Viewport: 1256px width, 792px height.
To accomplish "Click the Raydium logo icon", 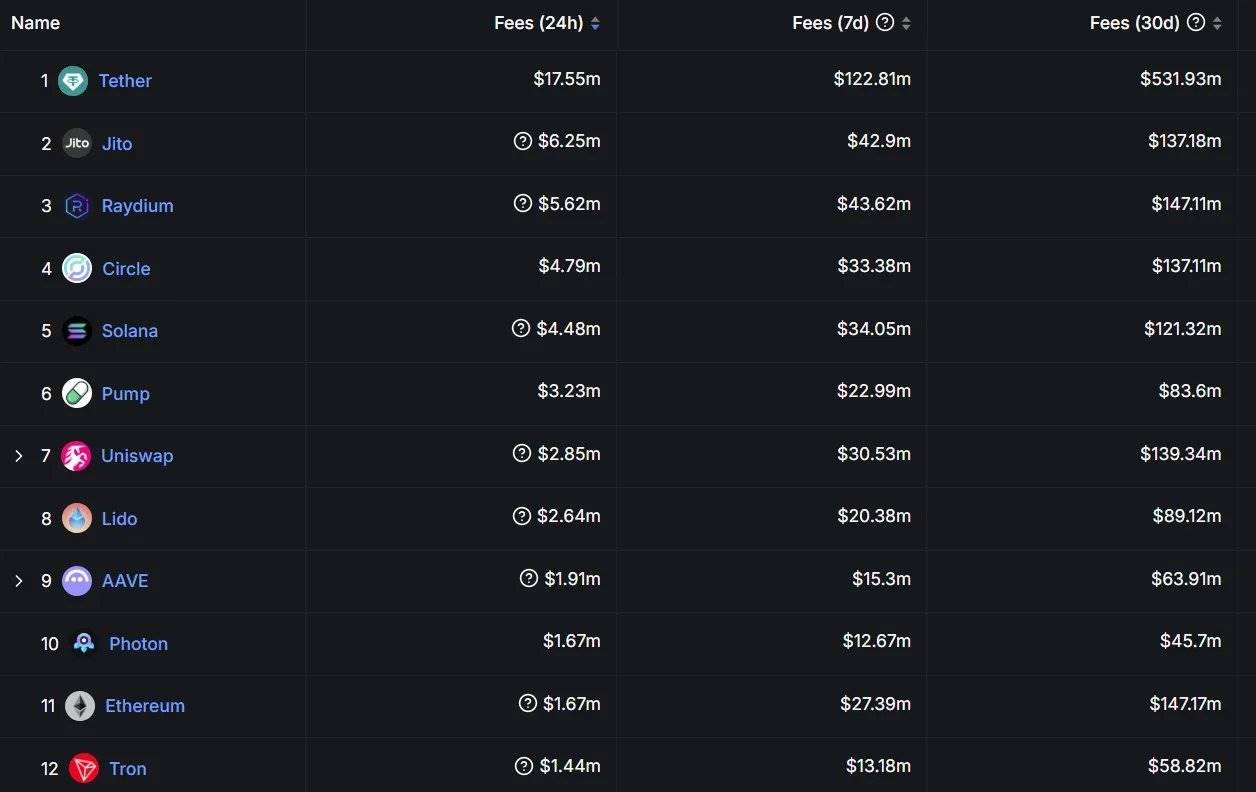I will point(77,206).
